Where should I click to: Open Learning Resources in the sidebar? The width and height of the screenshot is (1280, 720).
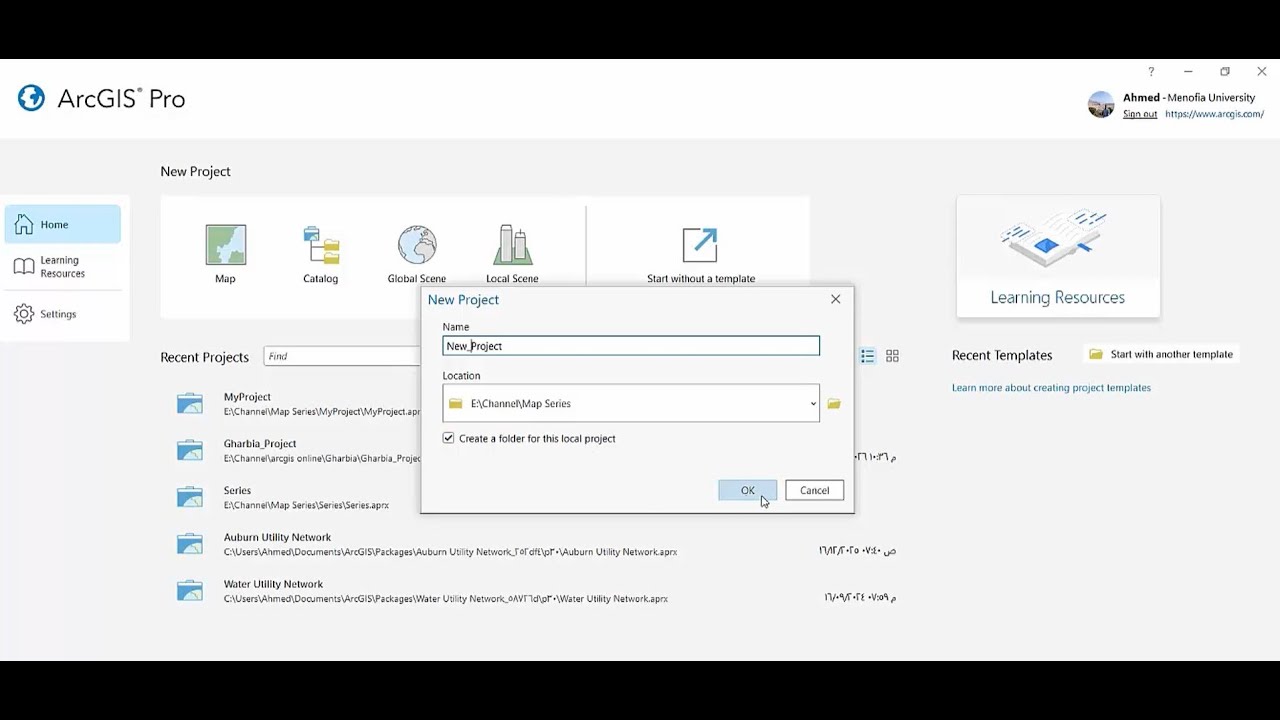62,267
